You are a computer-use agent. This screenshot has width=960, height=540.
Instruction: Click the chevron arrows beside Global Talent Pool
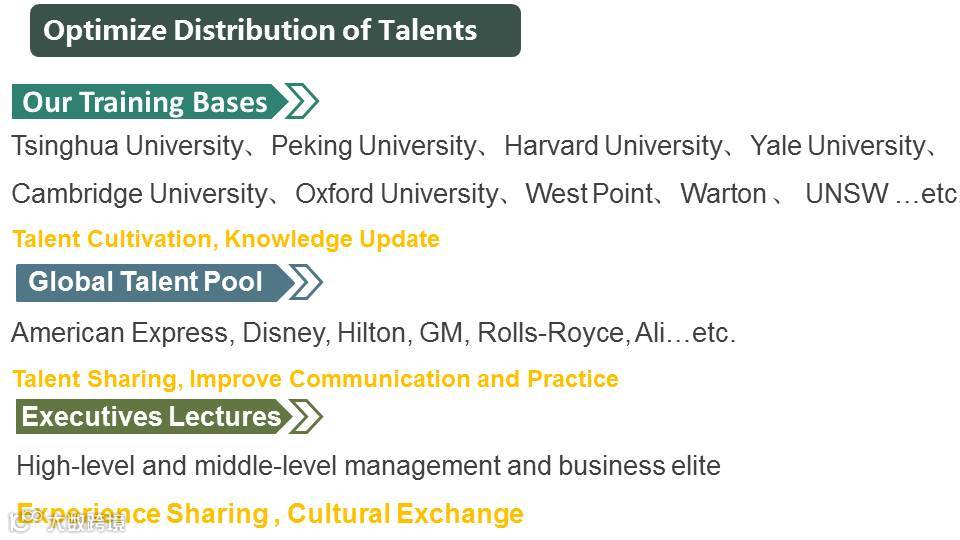coord(304,282)
